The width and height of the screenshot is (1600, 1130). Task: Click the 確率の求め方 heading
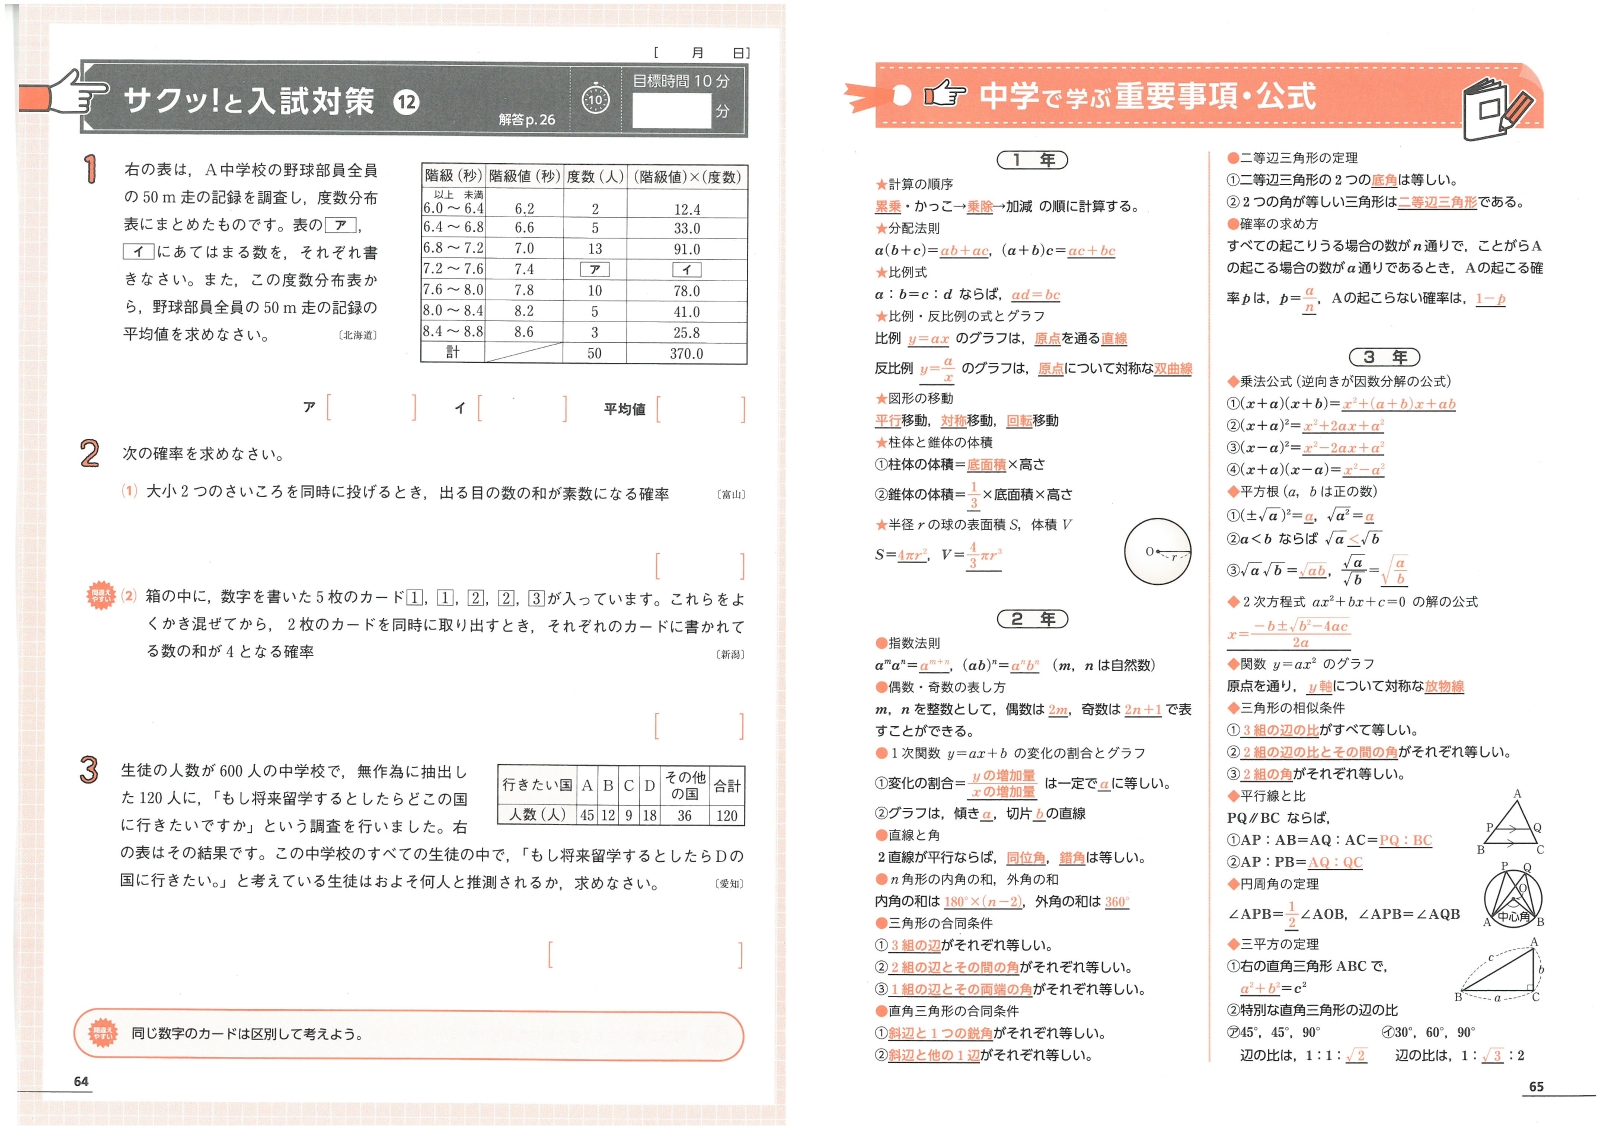1272,224
